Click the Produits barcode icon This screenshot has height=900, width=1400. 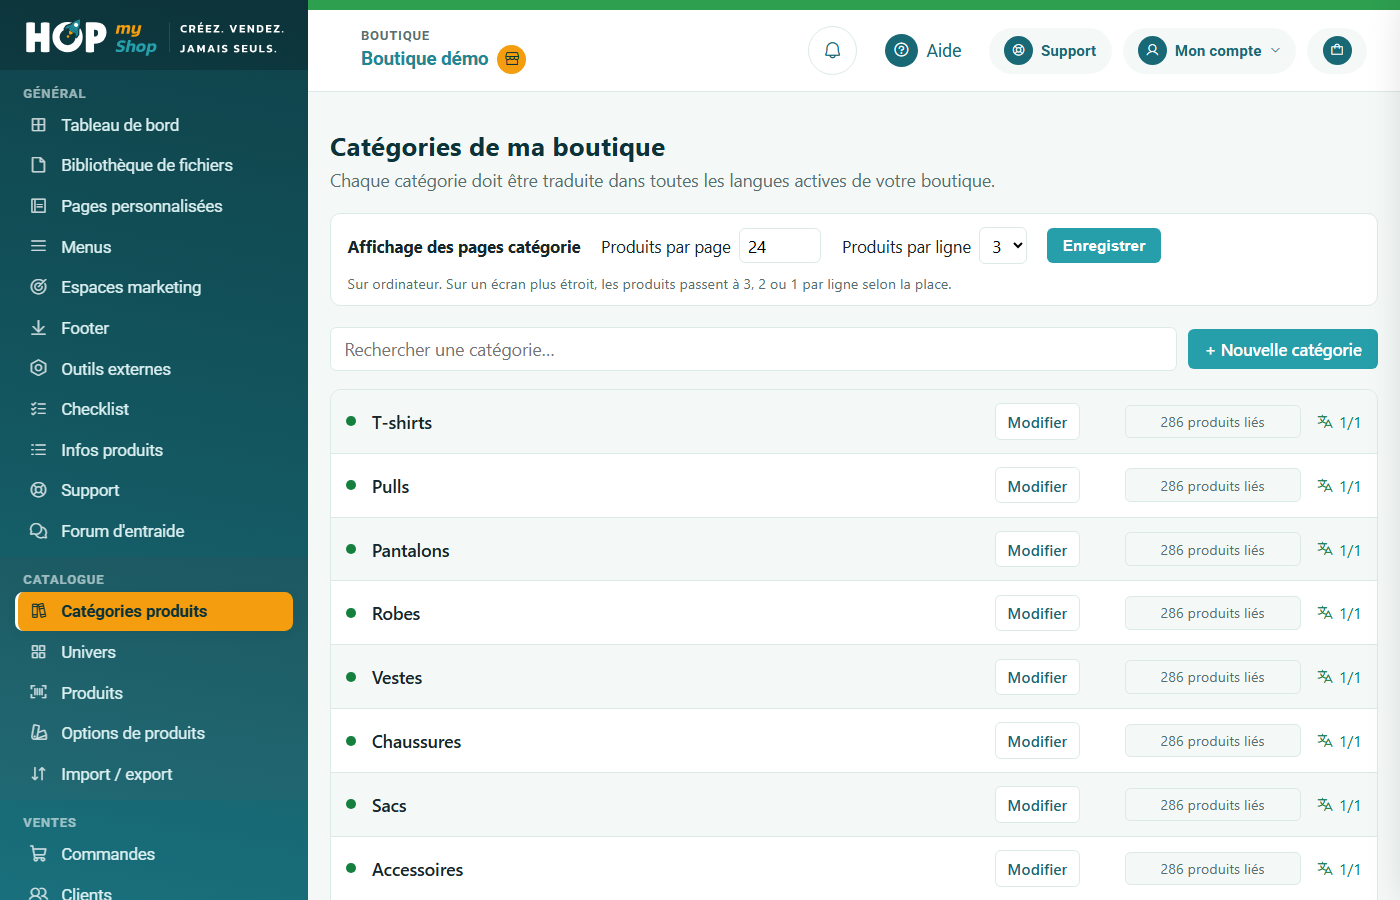pyautogui.click(x=39, y=692)
